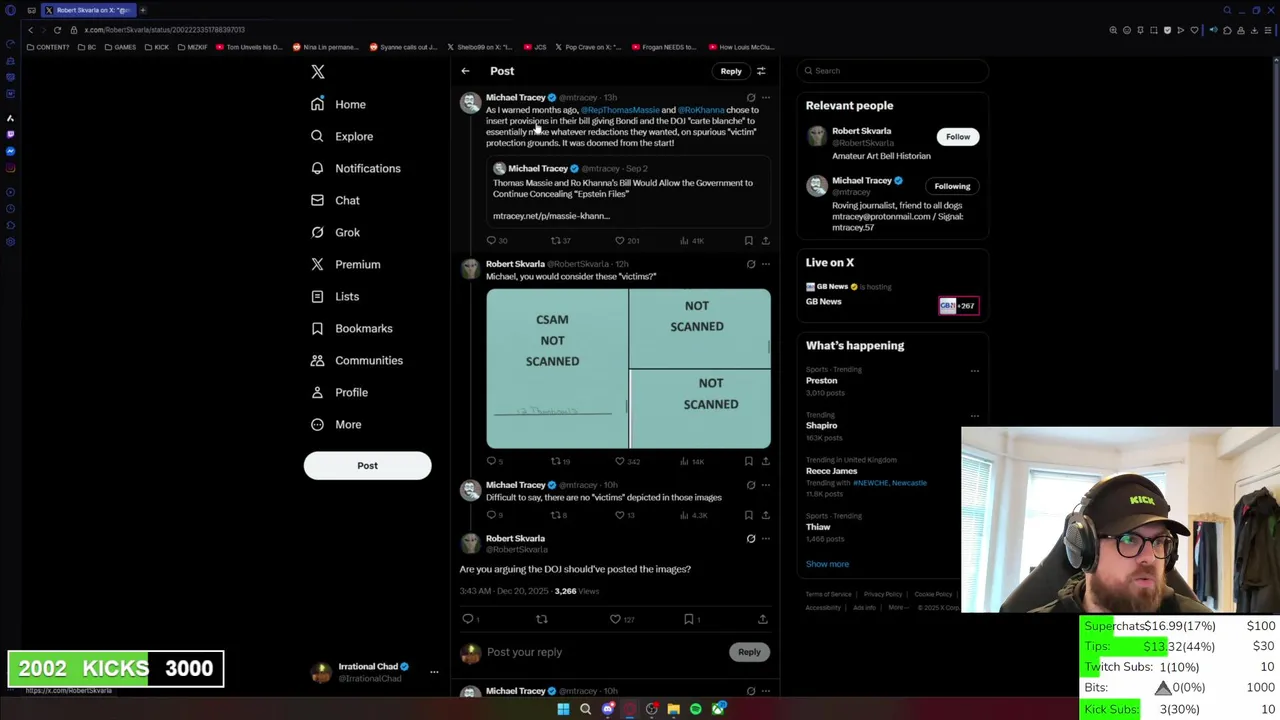Open the More circle icon menu
This screenshot has height=720, width=1280.
point(317,424)
